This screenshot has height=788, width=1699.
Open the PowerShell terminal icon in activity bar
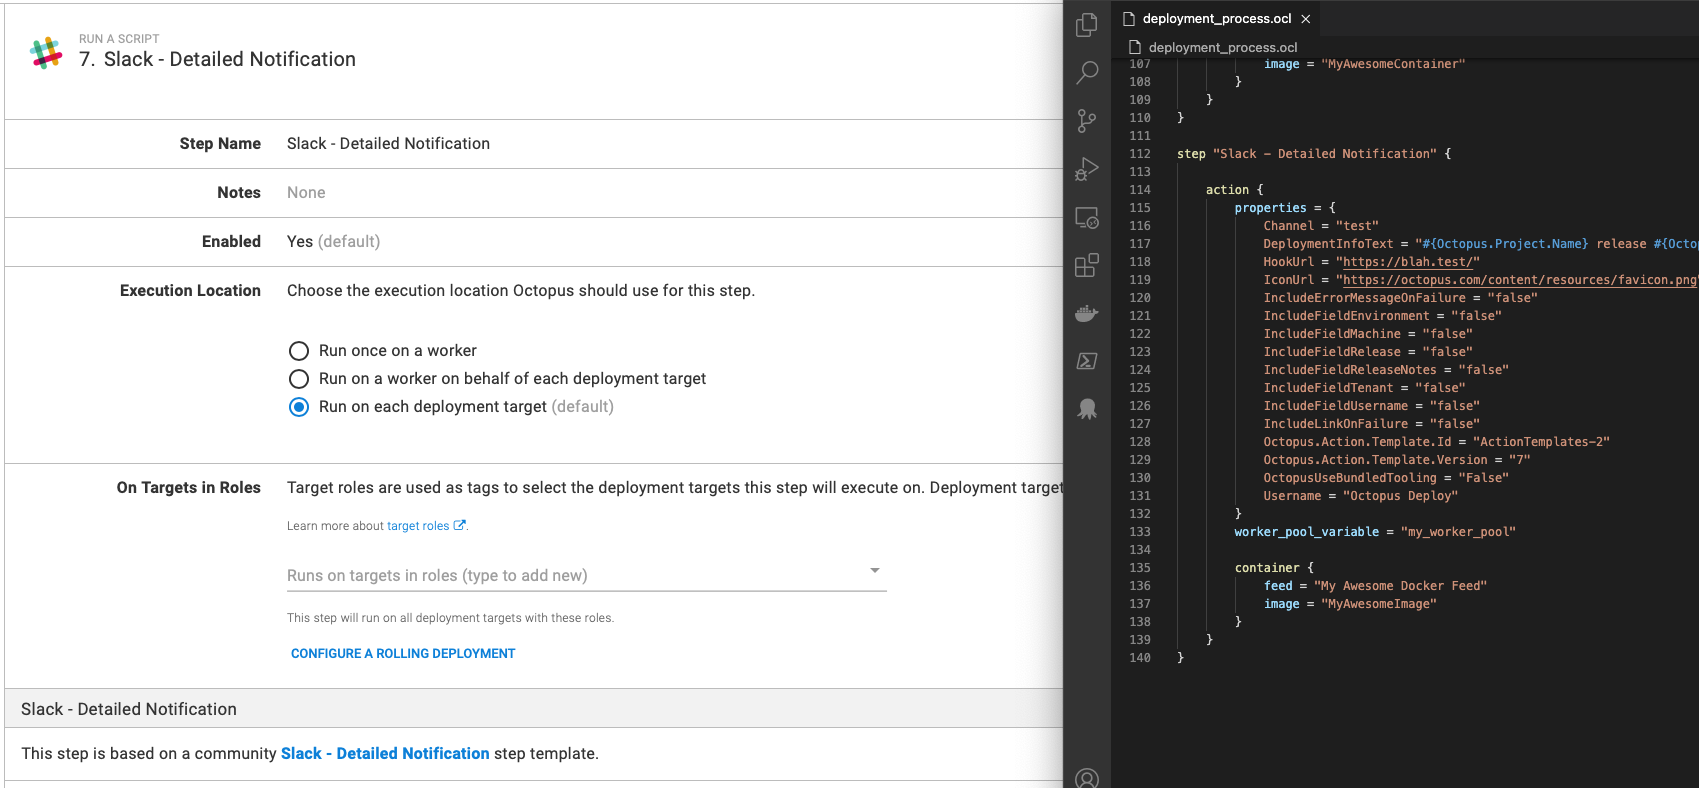click(x=1087, y=361)
